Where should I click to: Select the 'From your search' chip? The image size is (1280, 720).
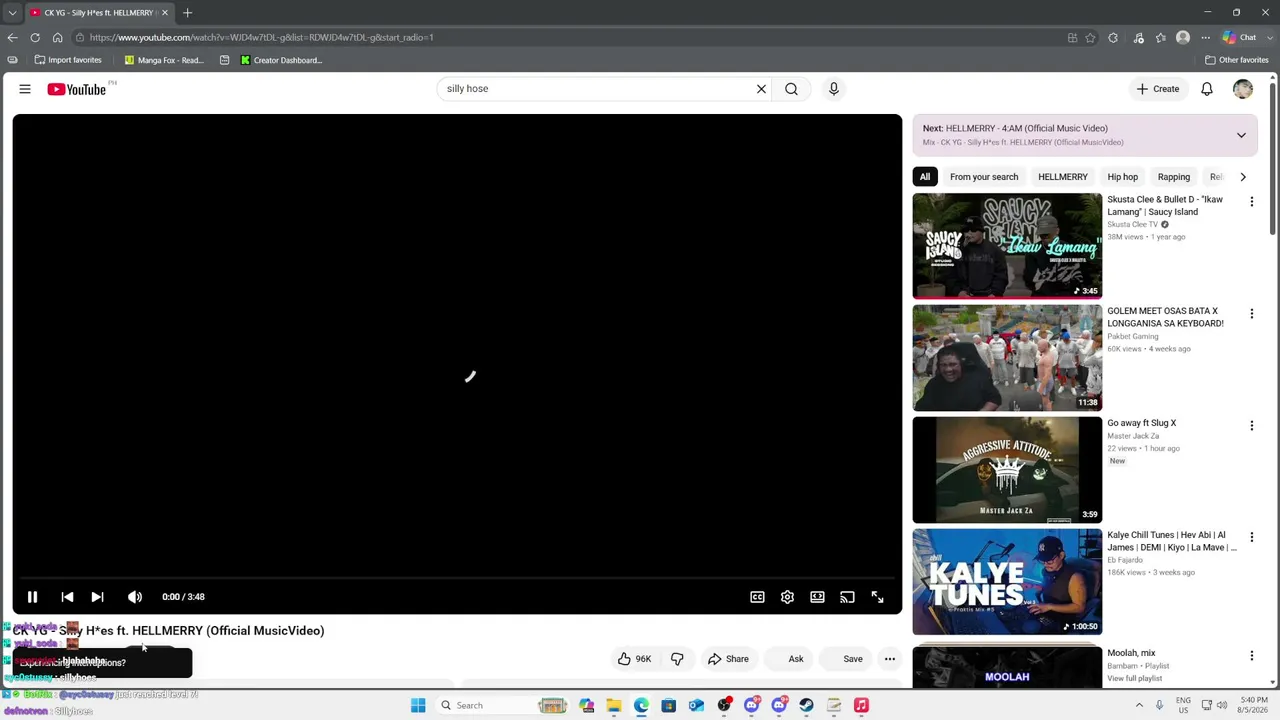click(984, 177)
